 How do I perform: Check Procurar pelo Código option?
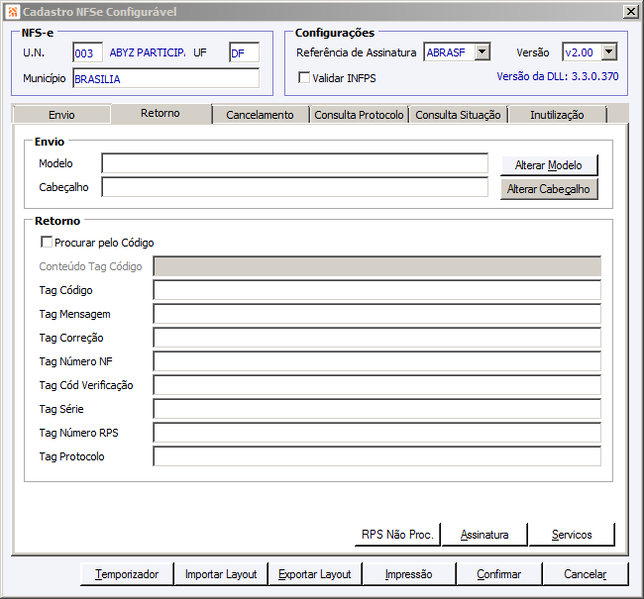pos(46,242)
